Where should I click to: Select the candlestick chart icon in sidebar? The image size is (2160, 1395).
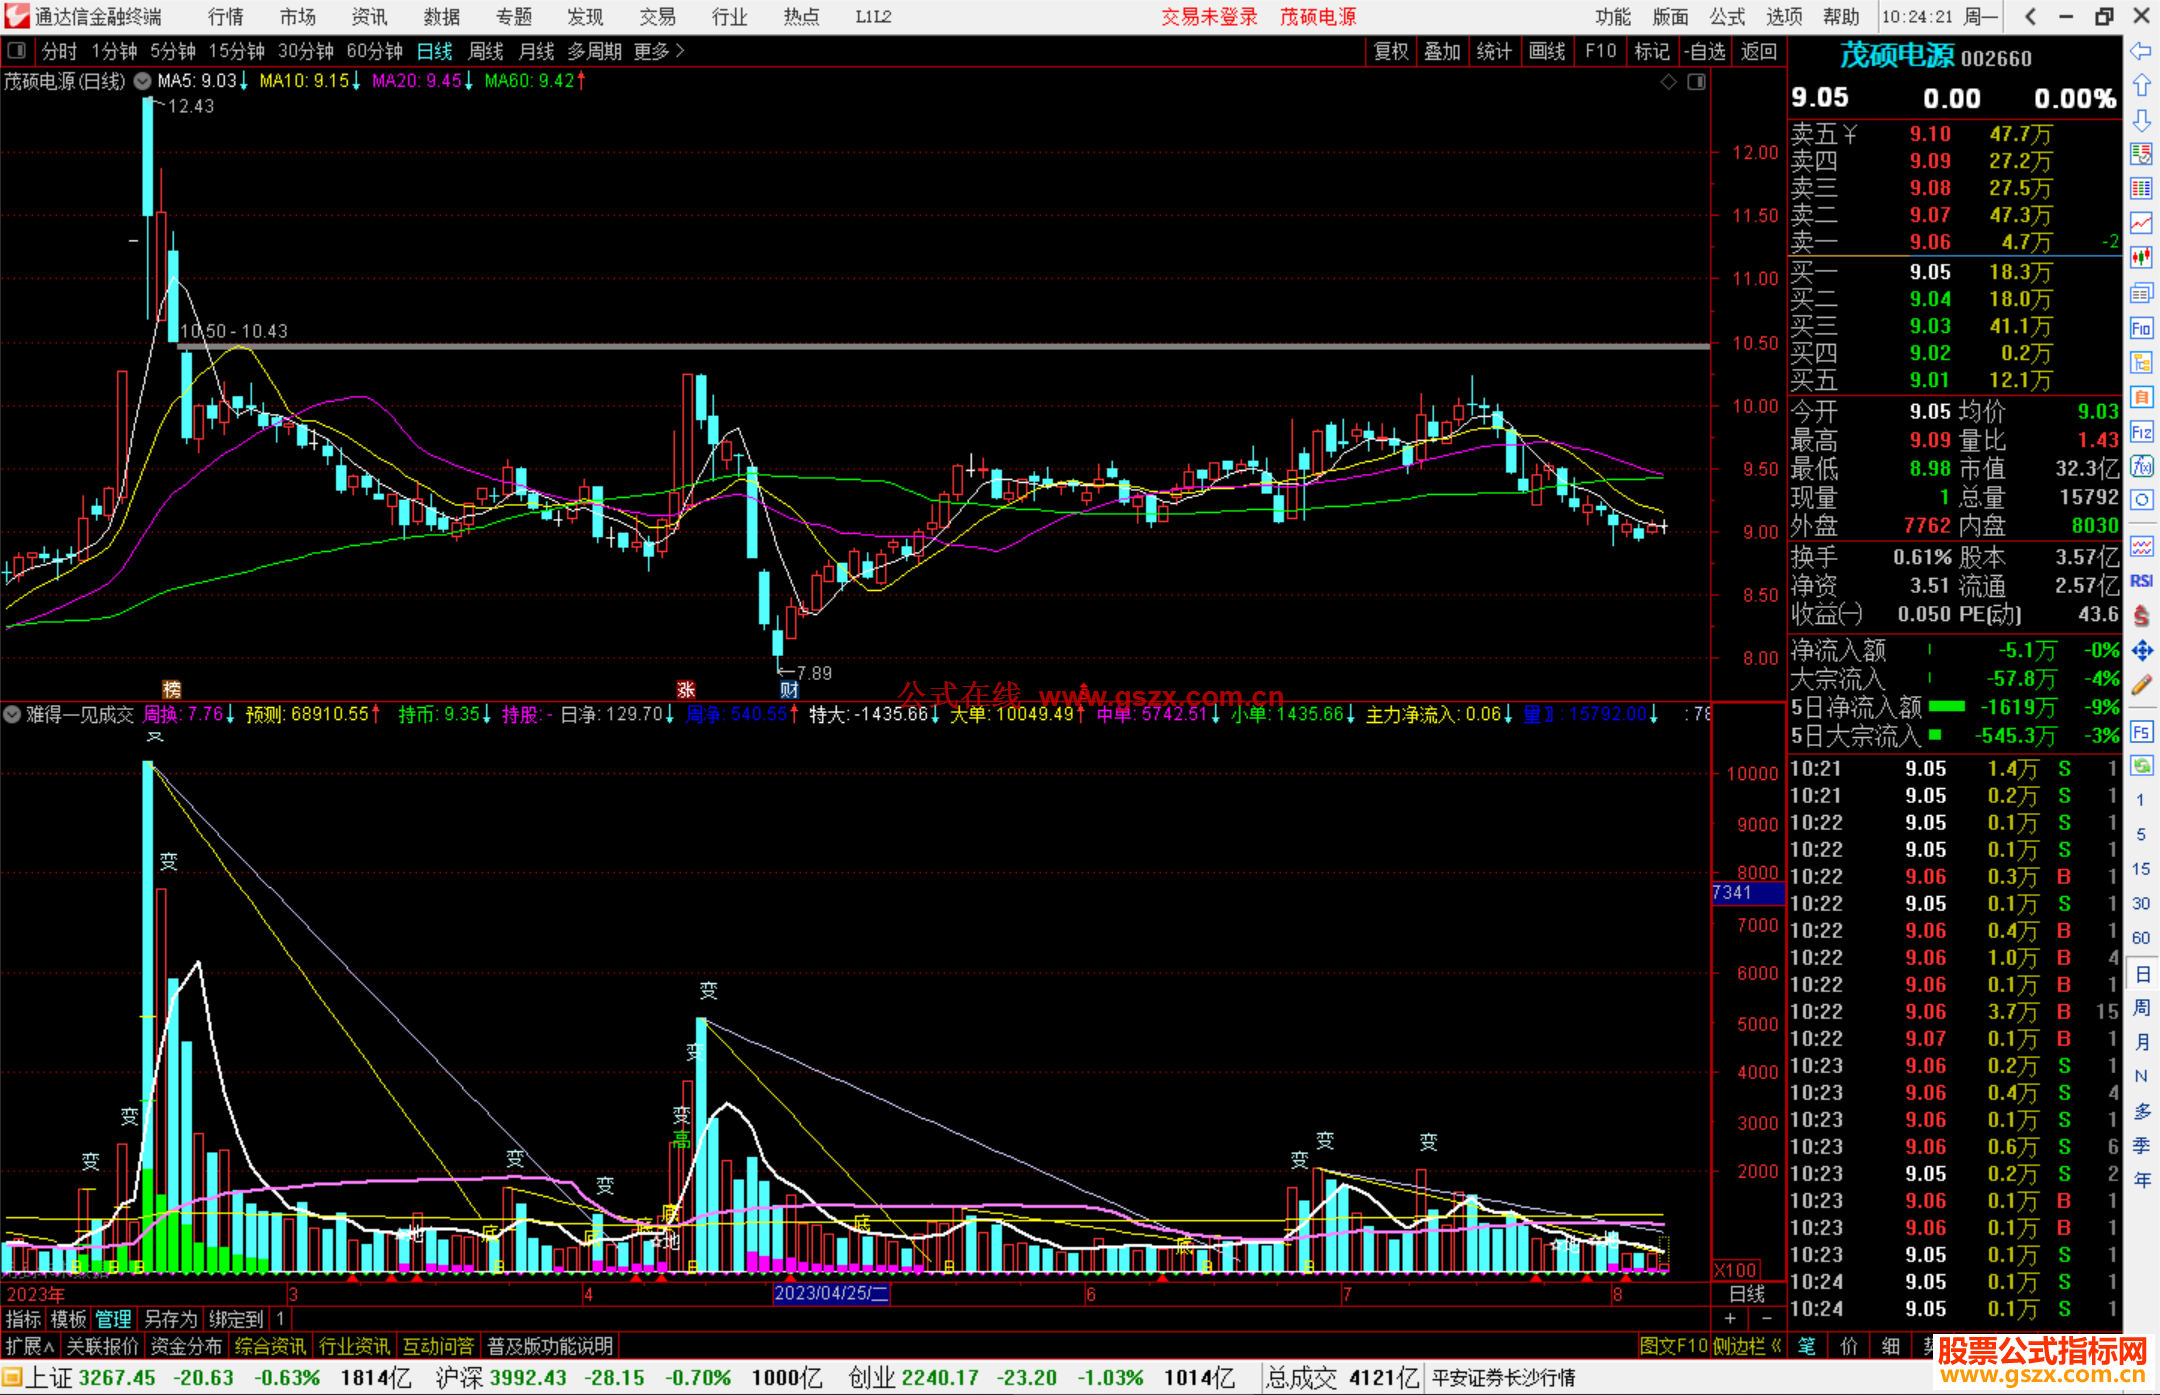[2141, 258]
